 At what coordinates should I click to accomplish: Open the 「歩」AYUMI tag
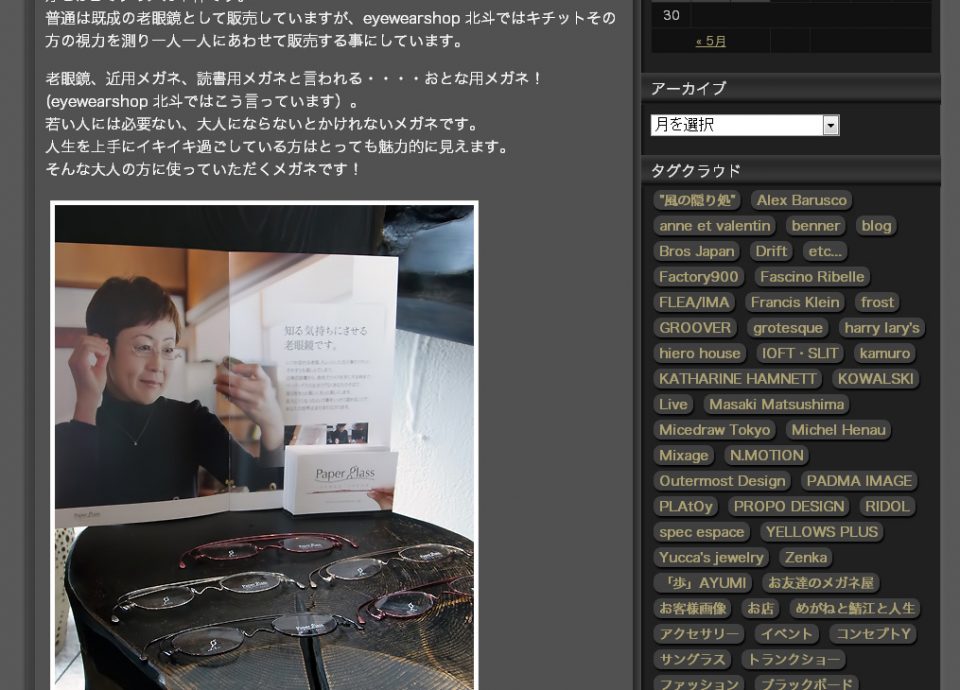703,583
